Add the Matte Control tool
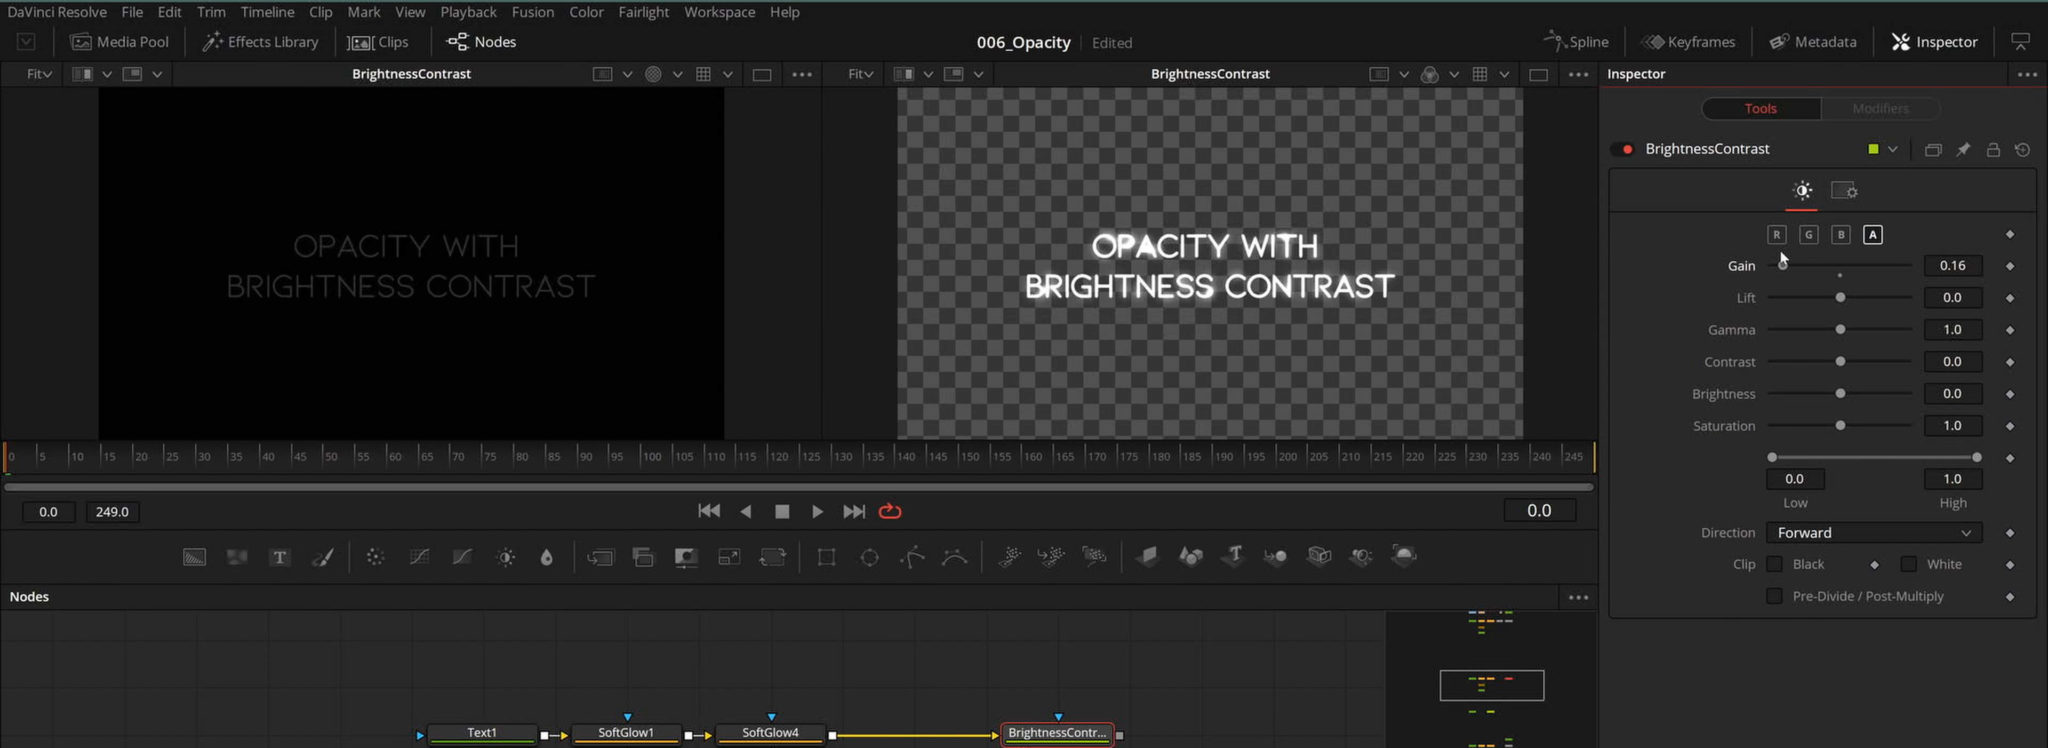This screenshot has width=2048, height=748. [686, 557]
